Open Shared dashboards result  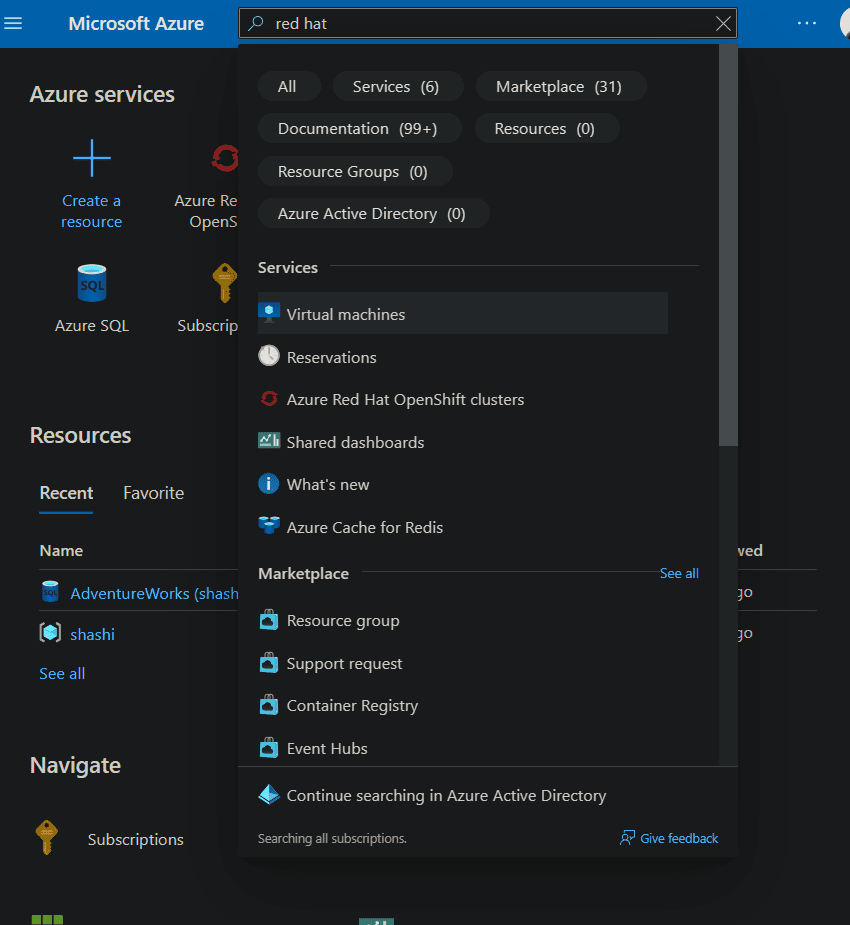point(355,442)
